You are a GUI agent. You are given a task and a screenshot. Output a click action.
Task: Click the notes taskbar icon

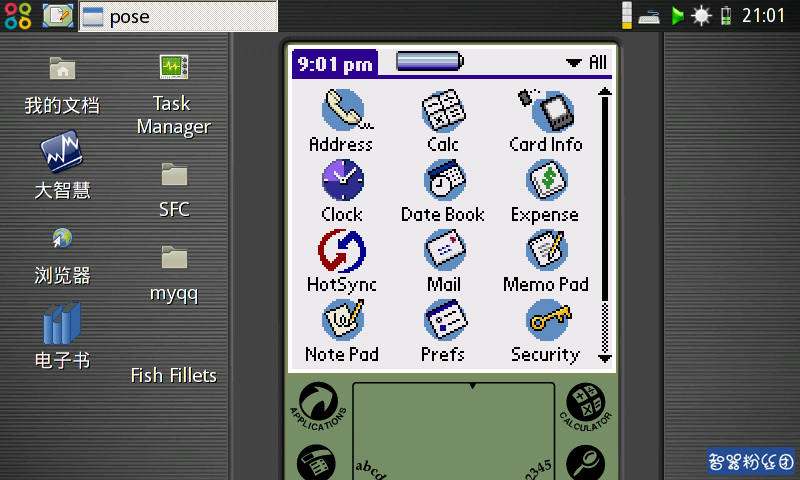point(58,15)
